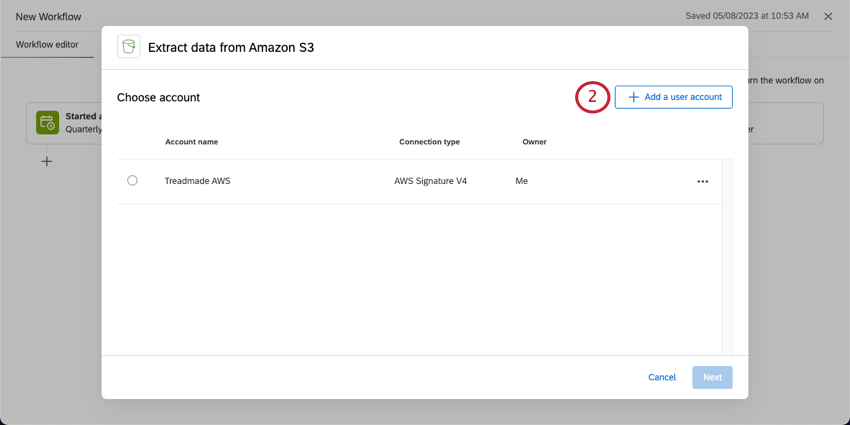Screen dimensions: 850x425
Task: Click the plus icon below the Started card
Action: coord(47,161)
